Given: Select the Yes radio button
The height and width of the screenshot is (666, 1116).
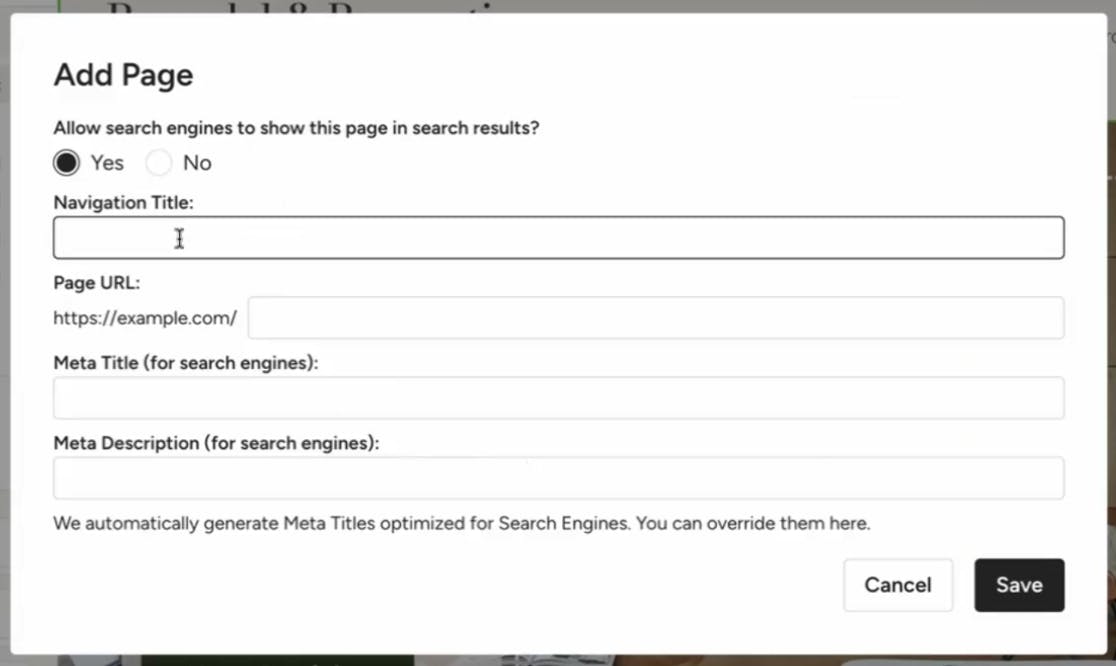Looking at the screenshot, I should (67, 163).
